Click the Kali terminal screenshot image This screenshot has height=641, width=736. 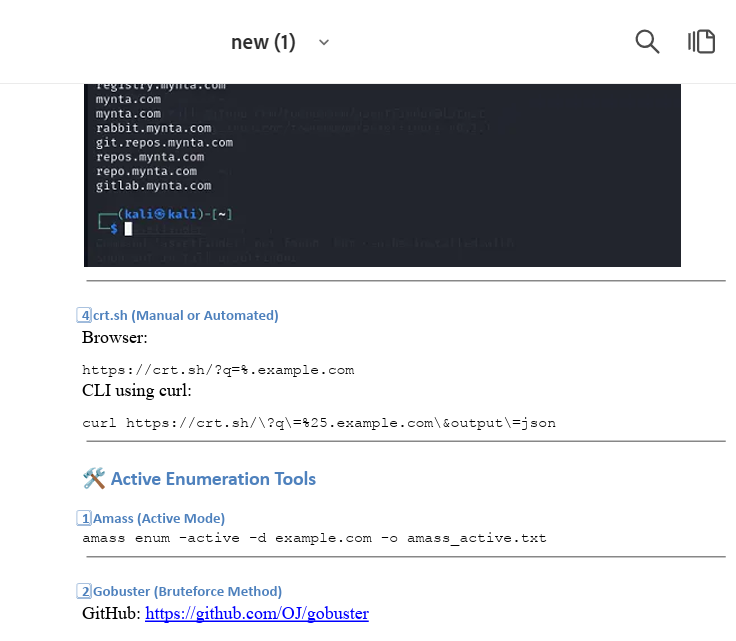point(382,175)
